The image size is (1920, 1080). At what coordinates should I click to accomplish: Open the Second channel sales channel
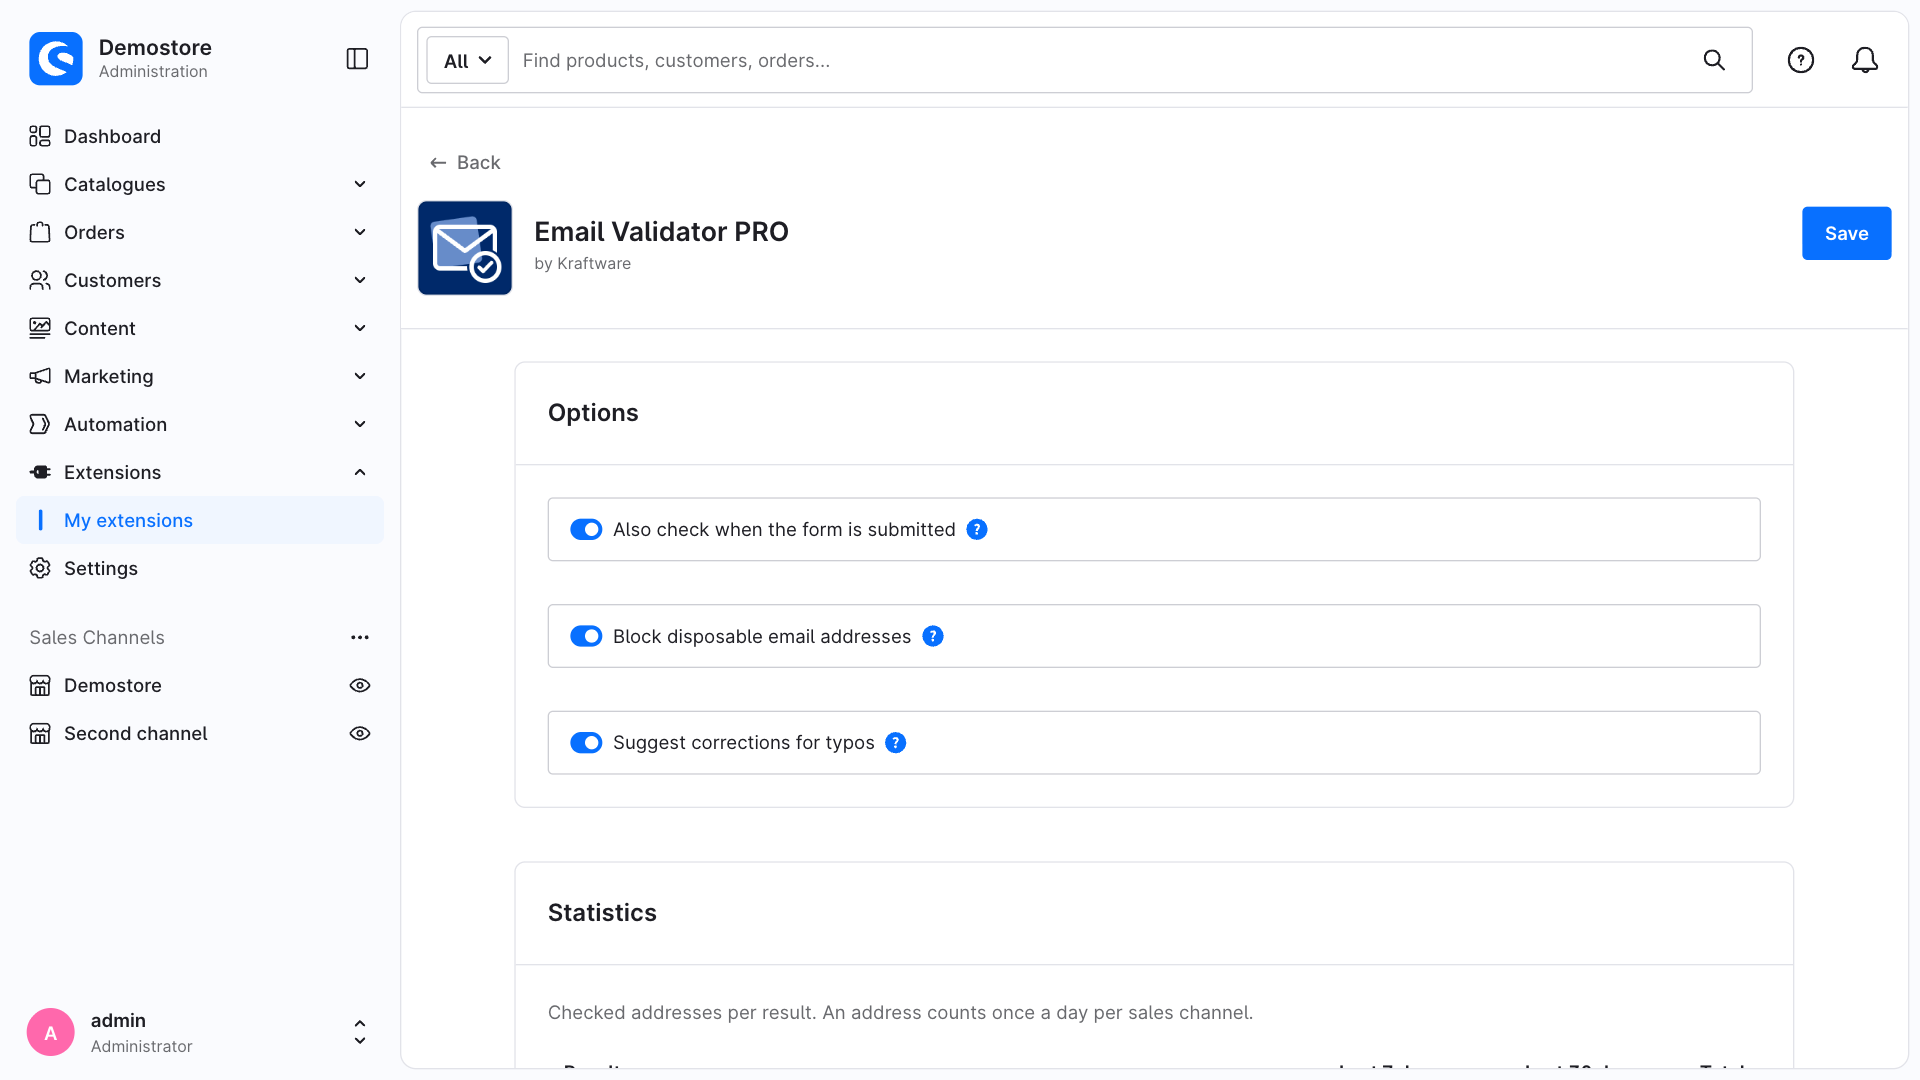(136, 733)
